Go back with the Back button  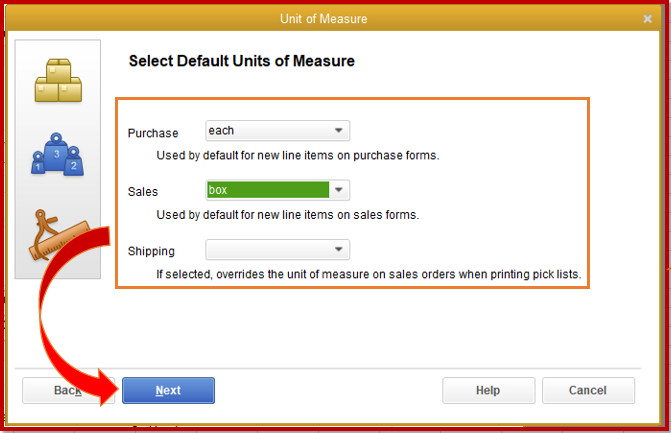point(66,390)
